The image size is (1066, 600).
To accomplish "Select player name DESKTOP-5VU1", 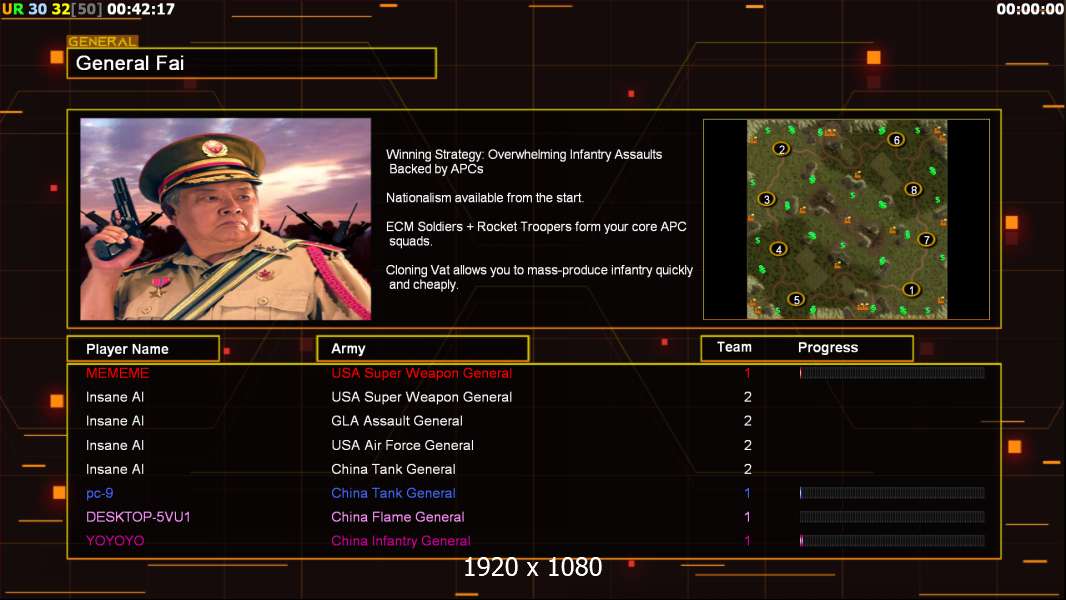I will point(138,517).
